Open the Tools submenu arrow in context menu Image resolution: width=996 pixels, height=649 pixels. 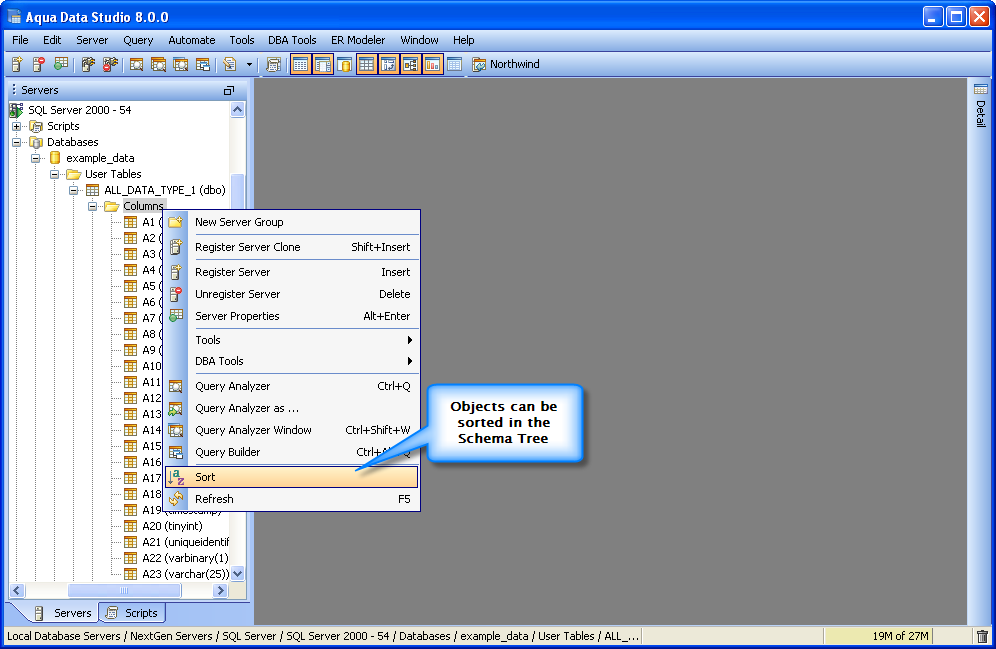410,340
